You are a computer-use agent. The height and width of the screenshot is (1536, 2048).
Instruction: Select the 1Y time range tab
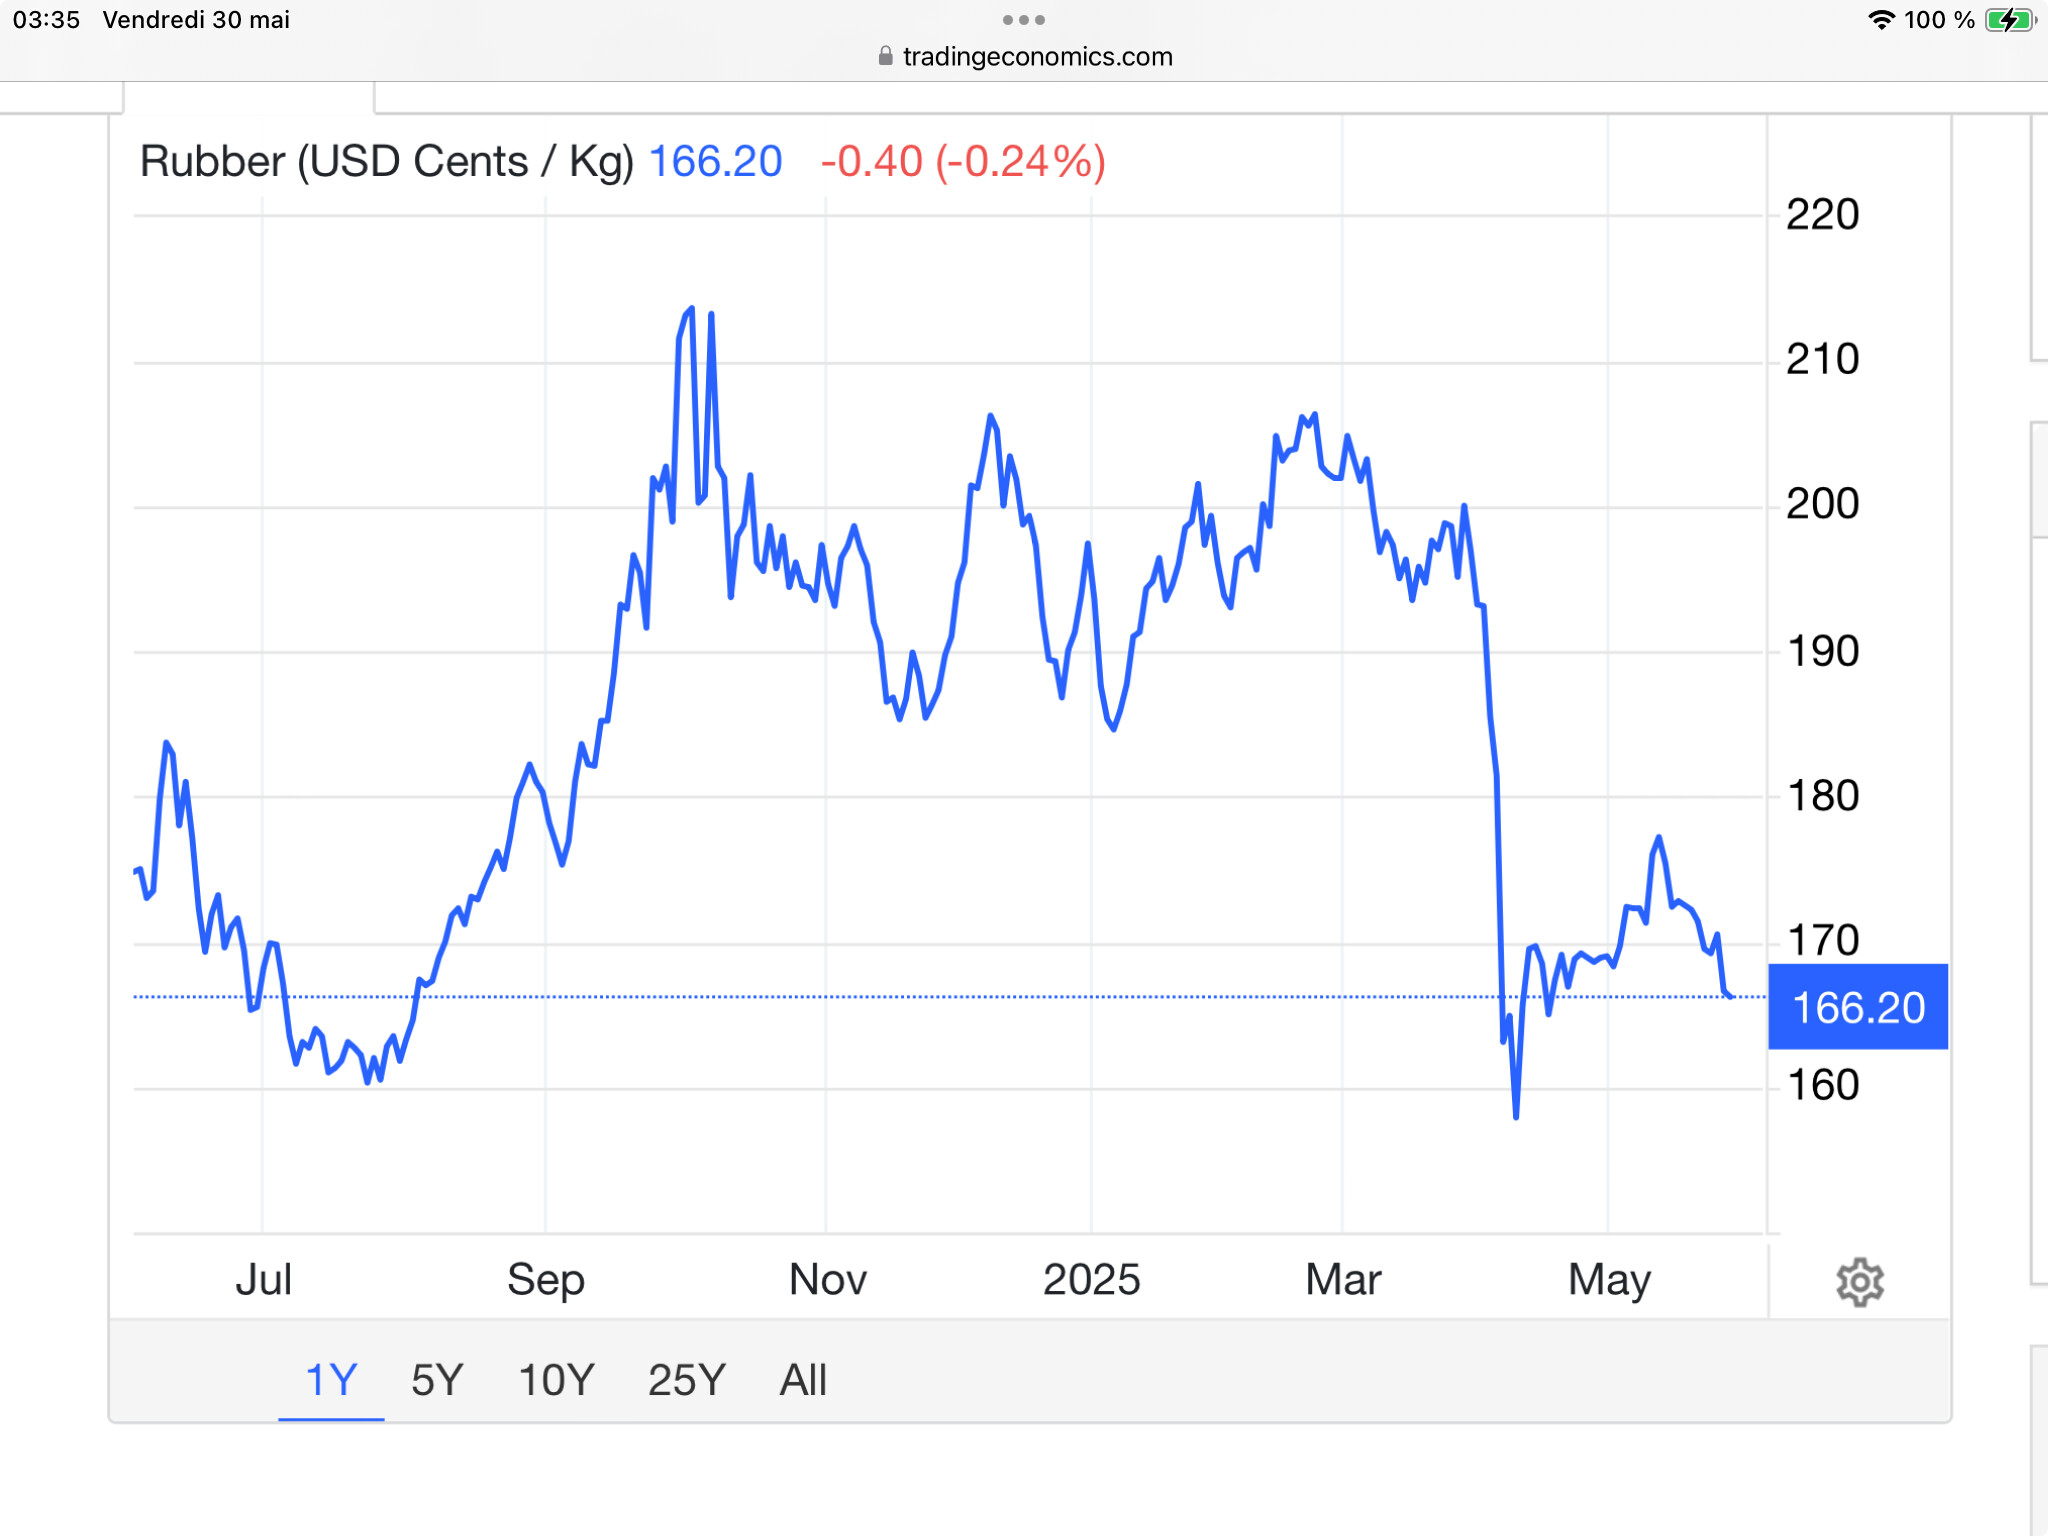[x=331, y=1380]
